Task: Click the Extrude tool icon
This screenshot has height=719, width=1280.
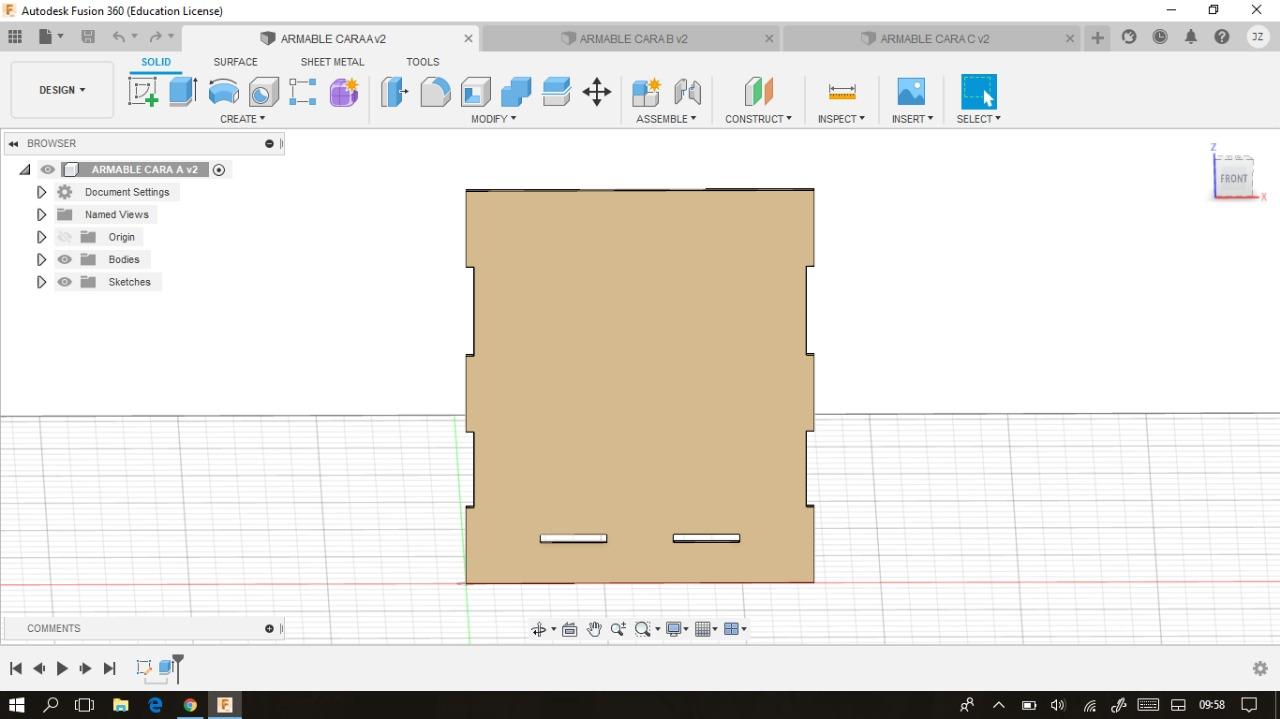Action: (183, 92)
